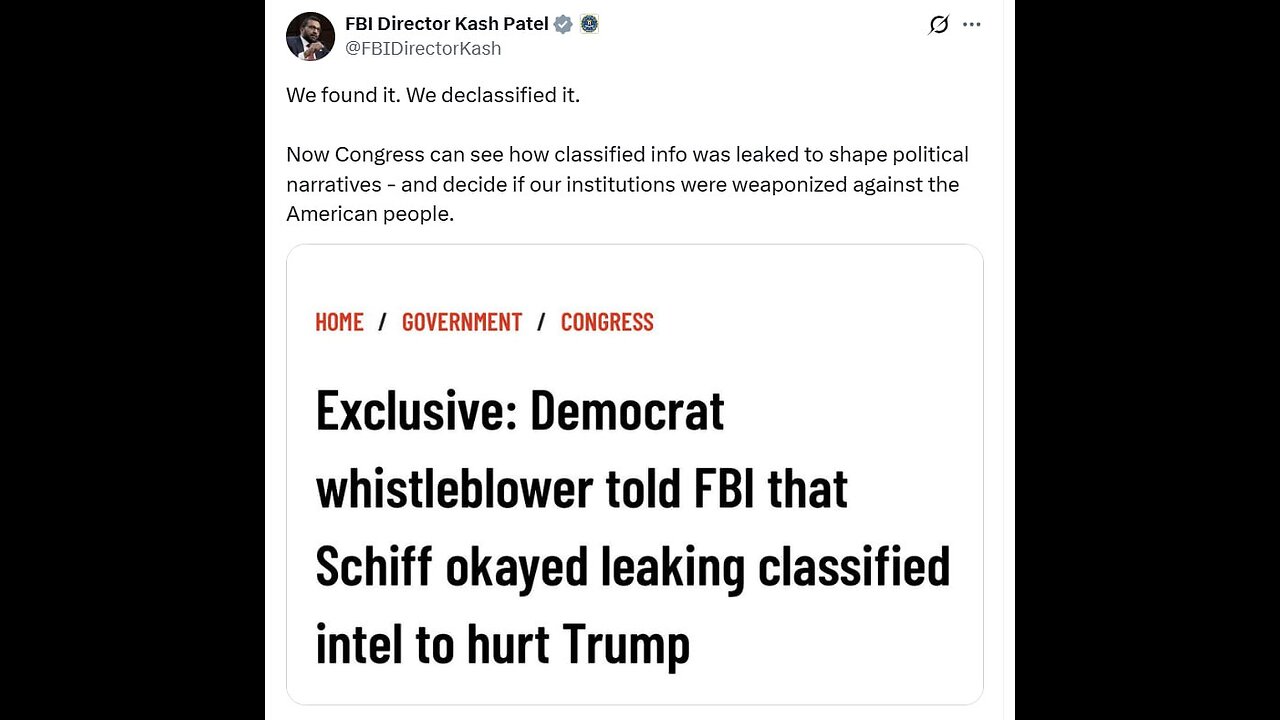Click the @FBIDirectorKash handle
1280x720 pixels.
(423, 48)
